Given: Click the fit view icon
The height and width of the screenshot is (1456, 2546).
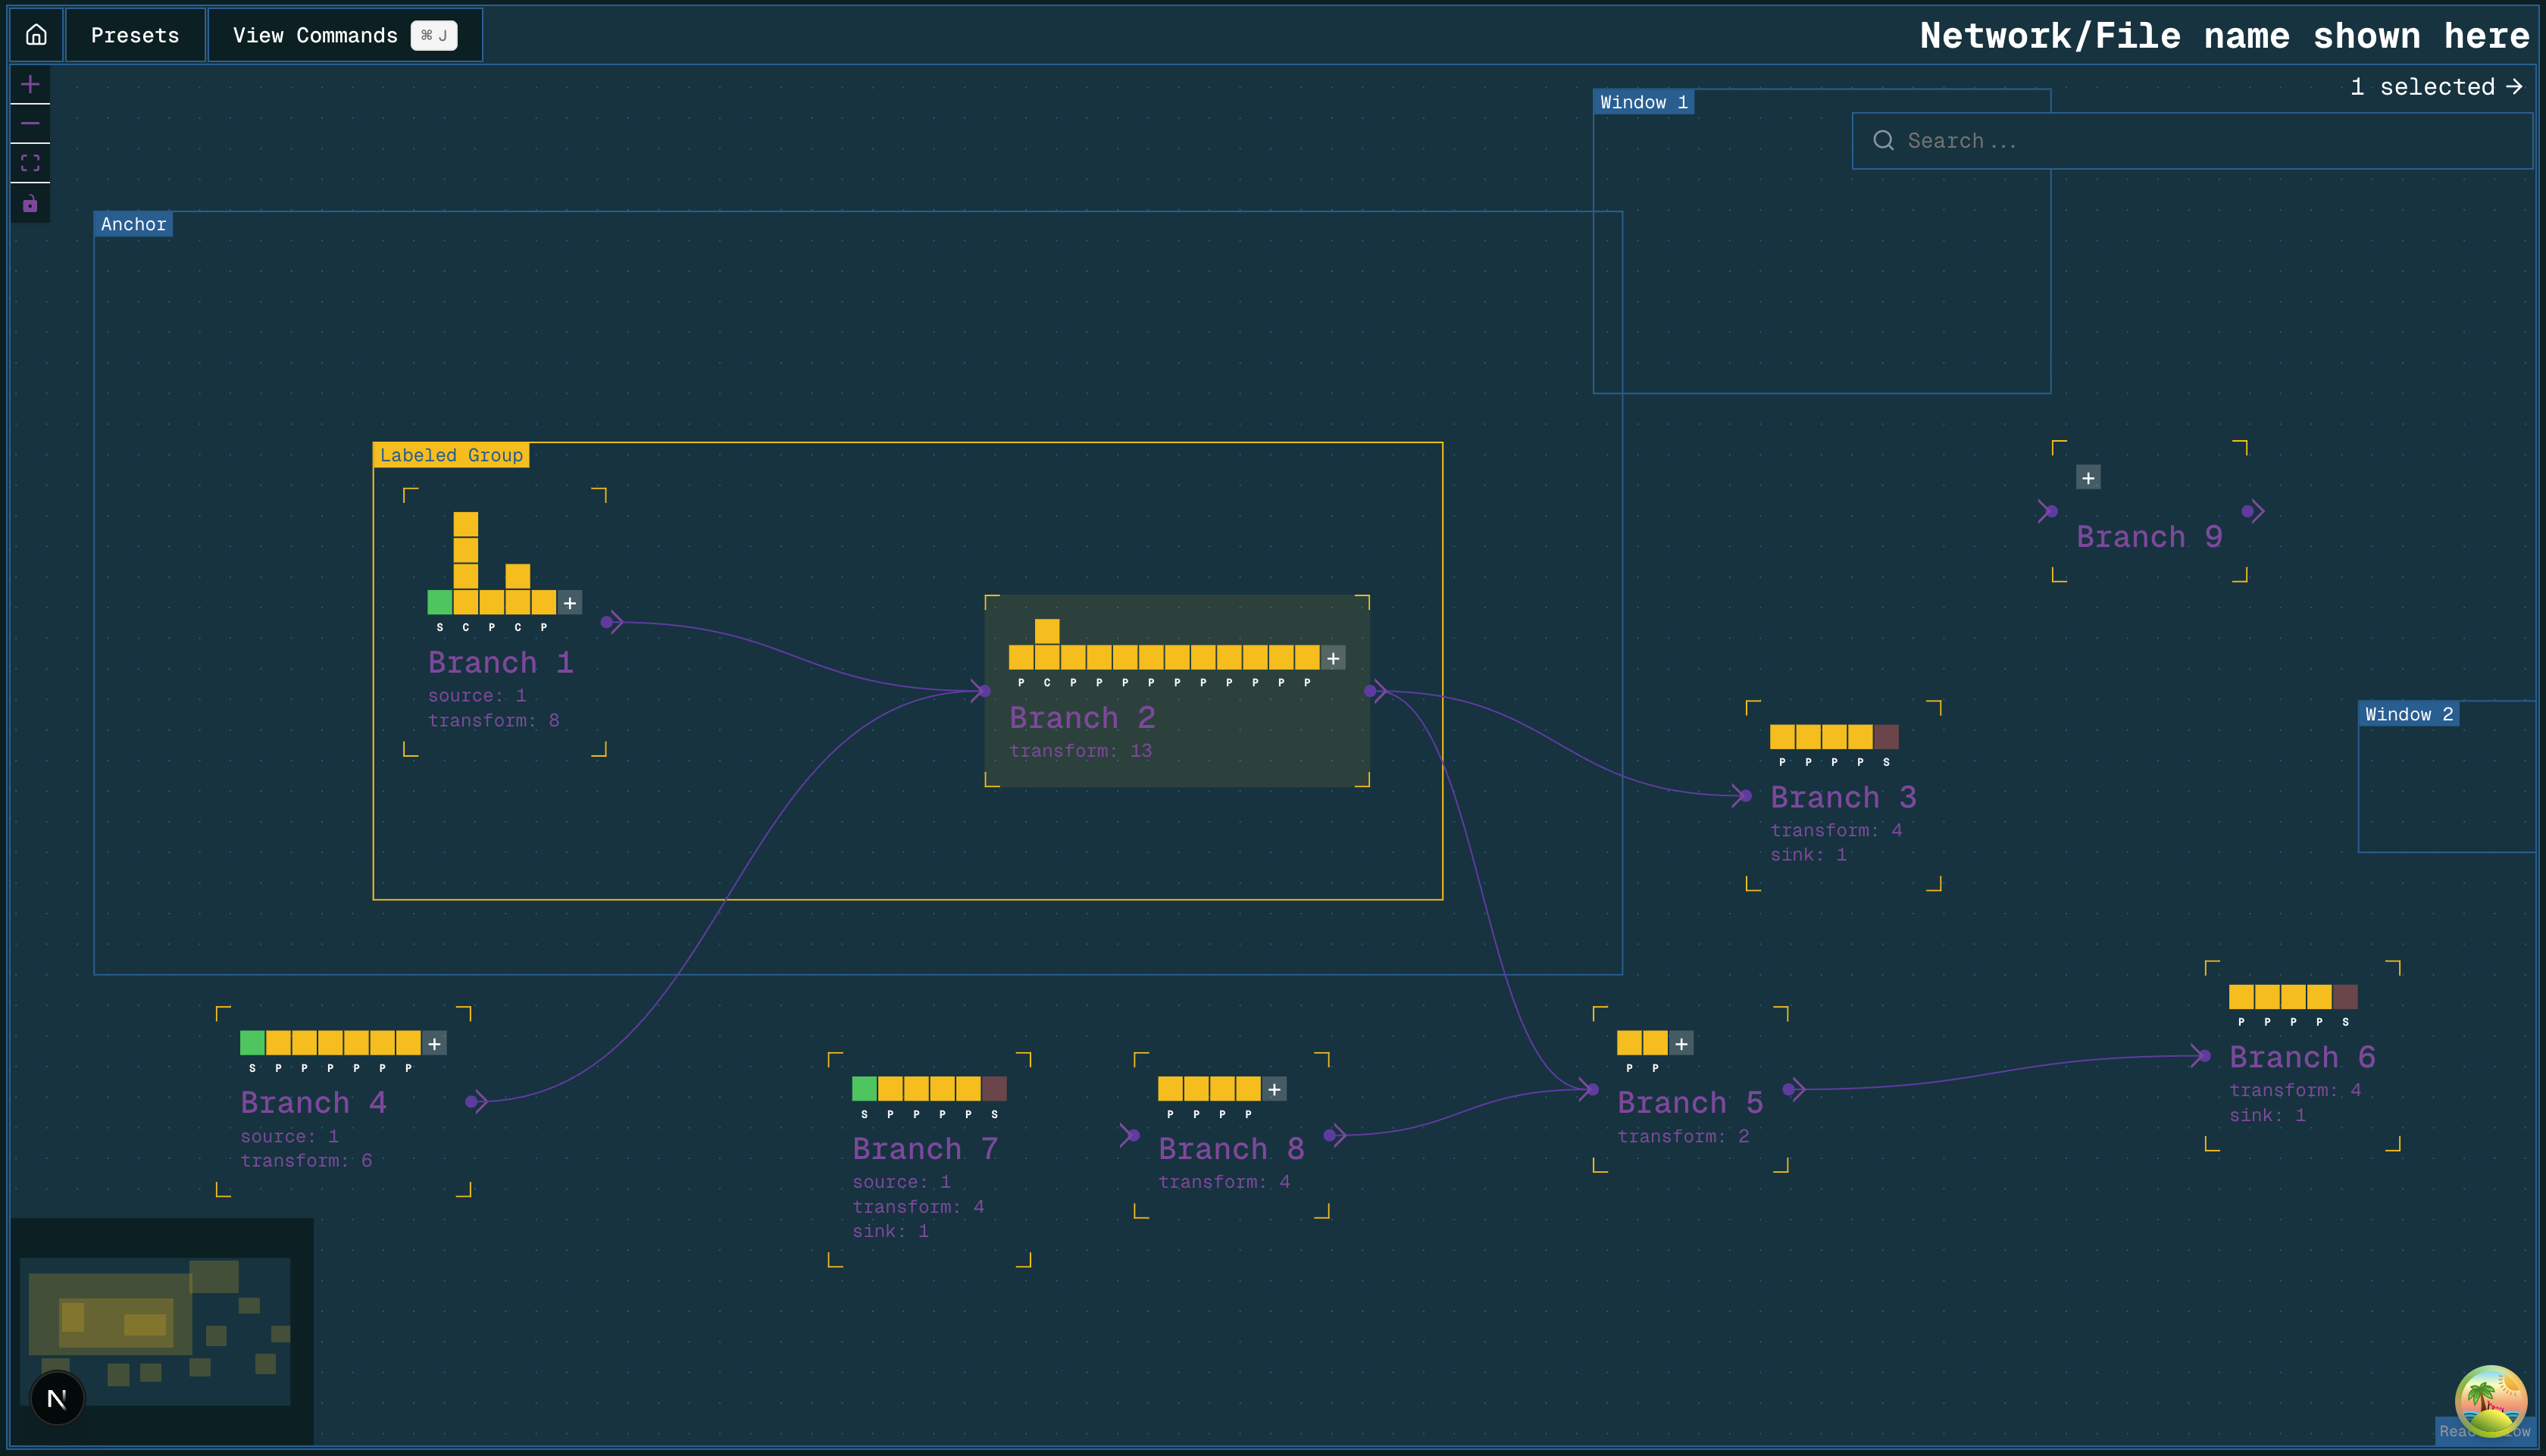Looking at the screenshot, I should 30,162.
